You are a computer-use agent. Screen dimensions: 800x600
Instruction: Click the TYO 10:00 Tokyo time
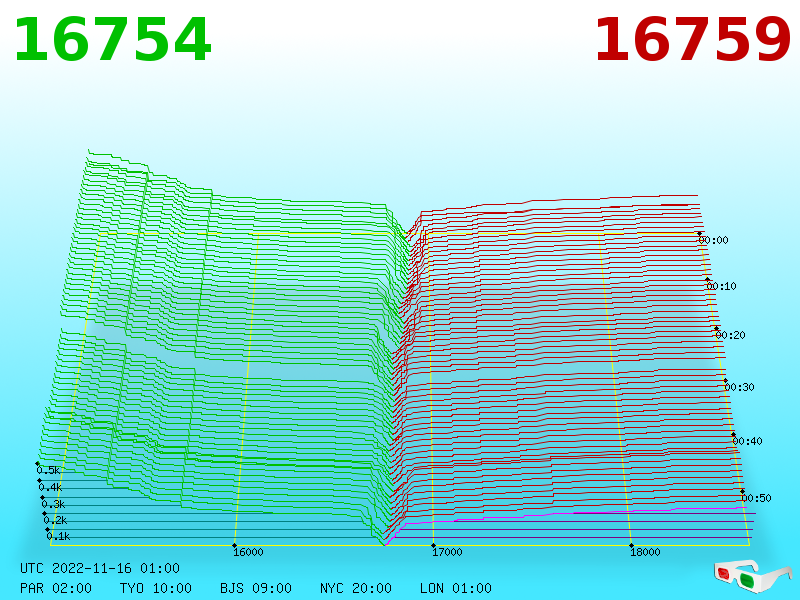tap(156, 588)
